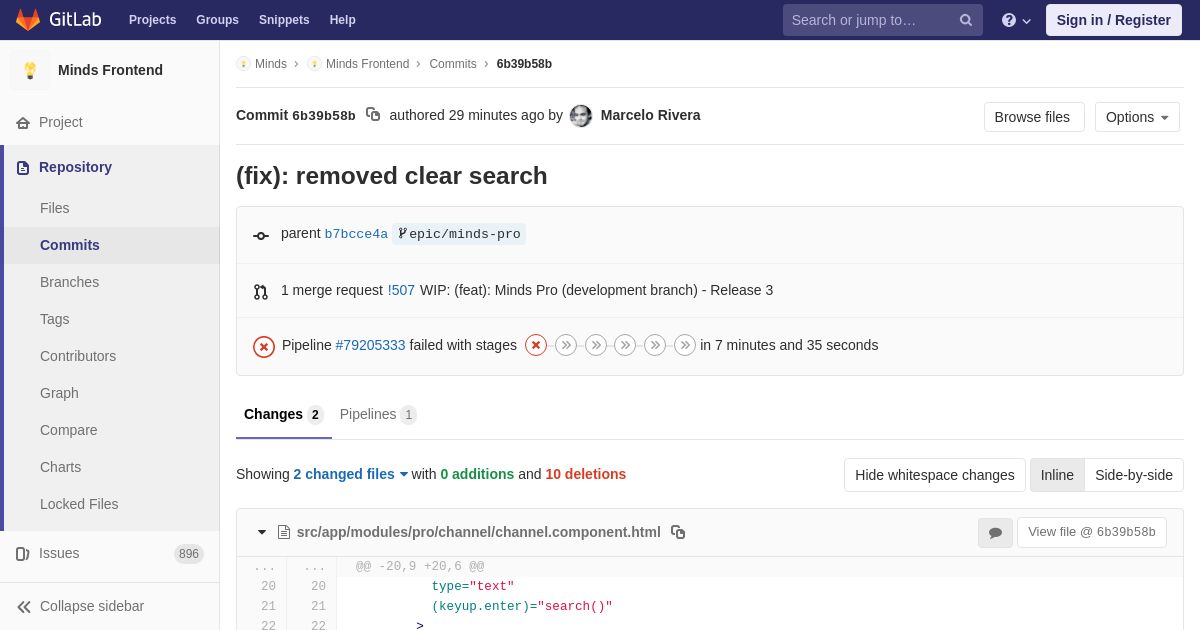
Task: Open merge request !507 link
Action: pyautogui.click(x=401, y=290)
